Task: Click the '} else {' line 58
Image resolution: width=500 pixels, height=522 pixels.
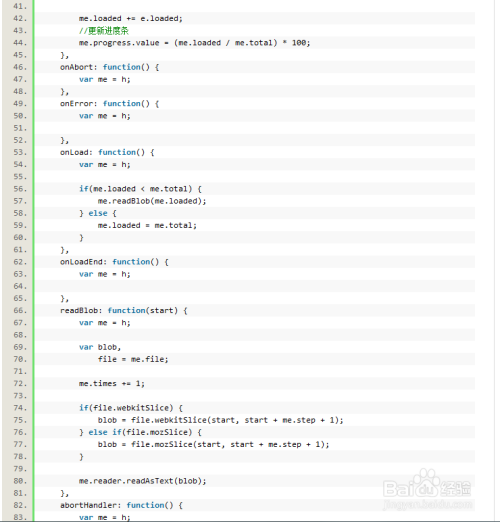Action: point(98,213)
